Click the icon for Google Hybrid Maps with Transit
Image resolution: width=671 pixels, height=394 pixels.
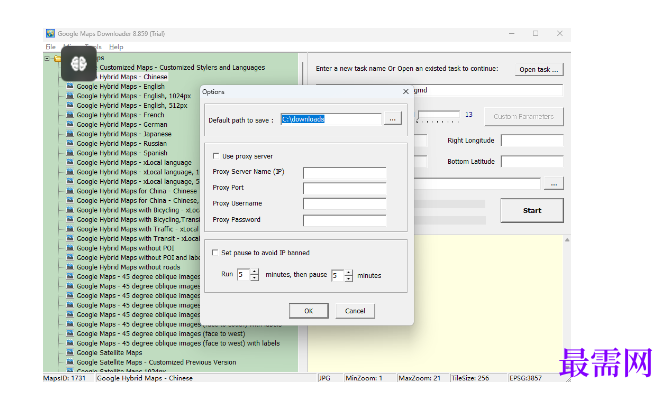[70, 238]
